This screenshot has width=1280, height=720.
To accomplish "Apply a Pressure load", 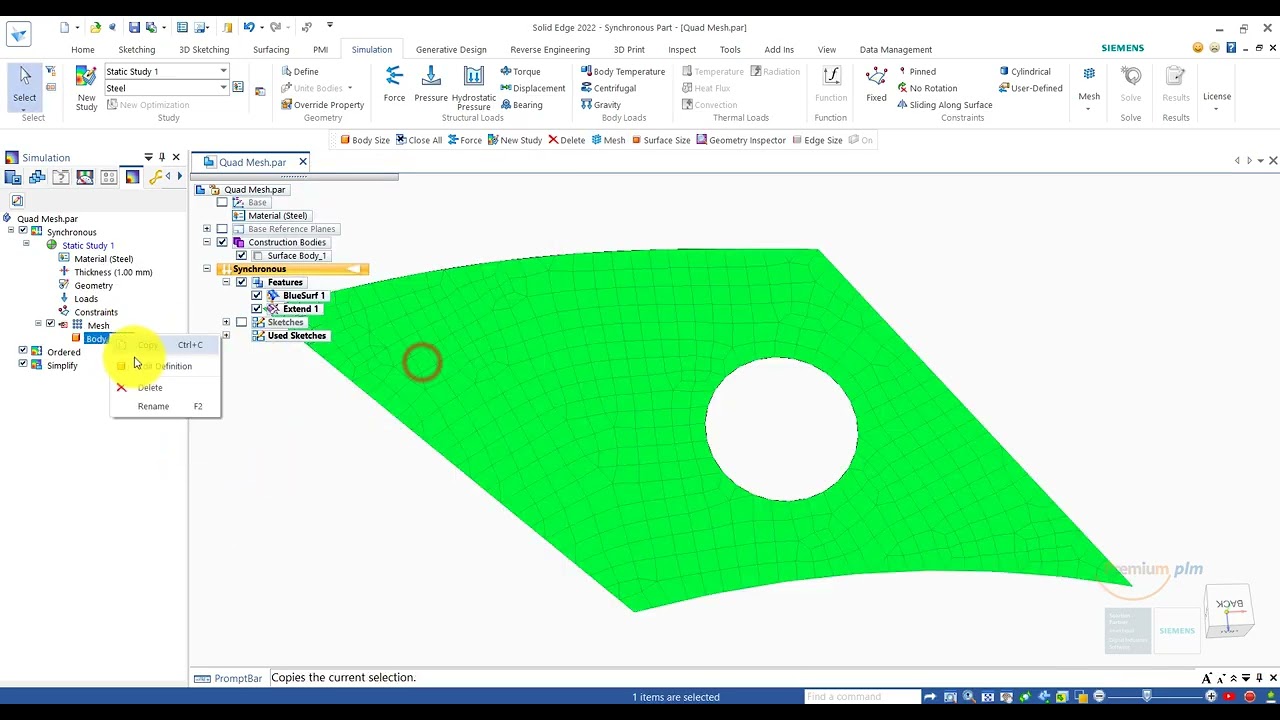I will pyautogui.click(x=431, y=84).
